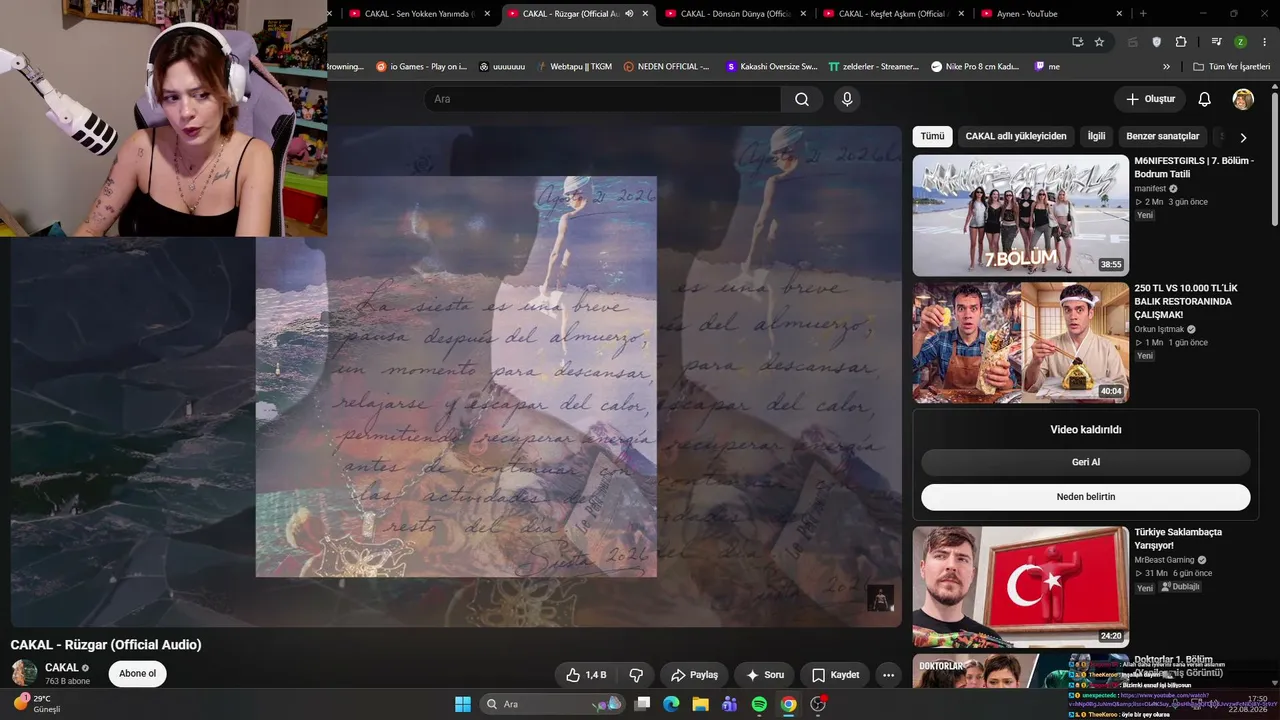Close the CAKAL - Rüzgar tab

click(x=645, y=14)
